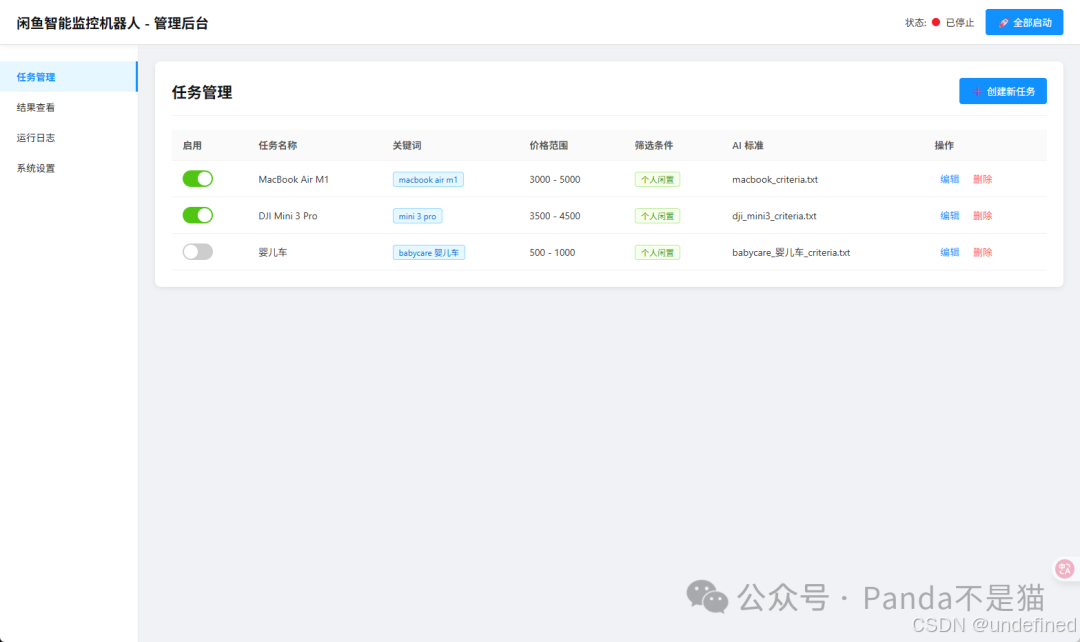Image resolution: width=1080 pixels, height=642 pixels.
Task: Click macbook_criteria.txt file name
Action: pyautogui.click(x=775, y=179)
